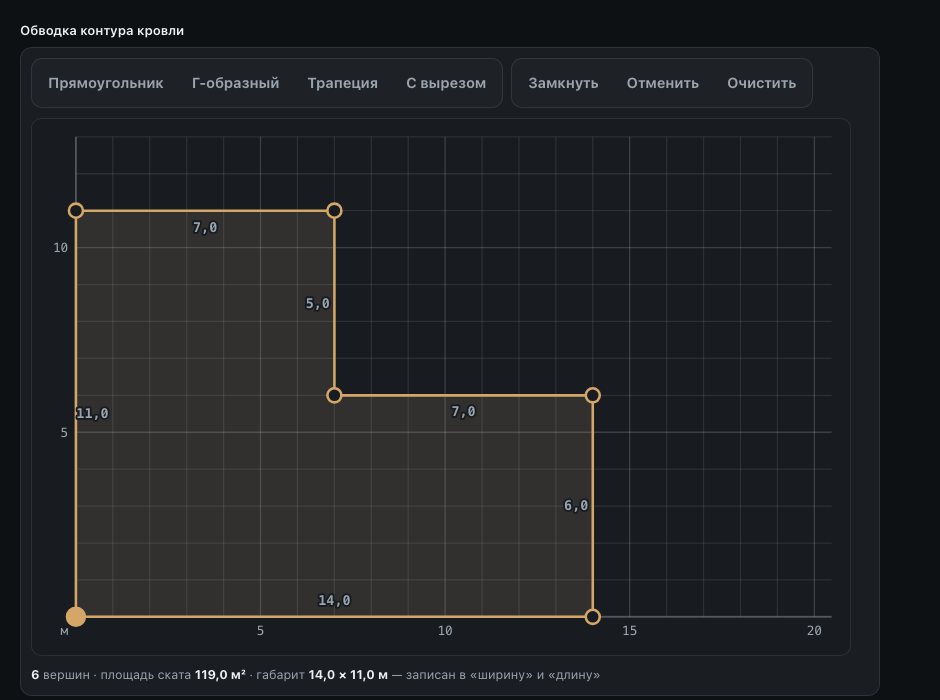This screenshot has width=940, height=700.
Task: Click the 14,0 bottom edge length label
Action: 334,600
